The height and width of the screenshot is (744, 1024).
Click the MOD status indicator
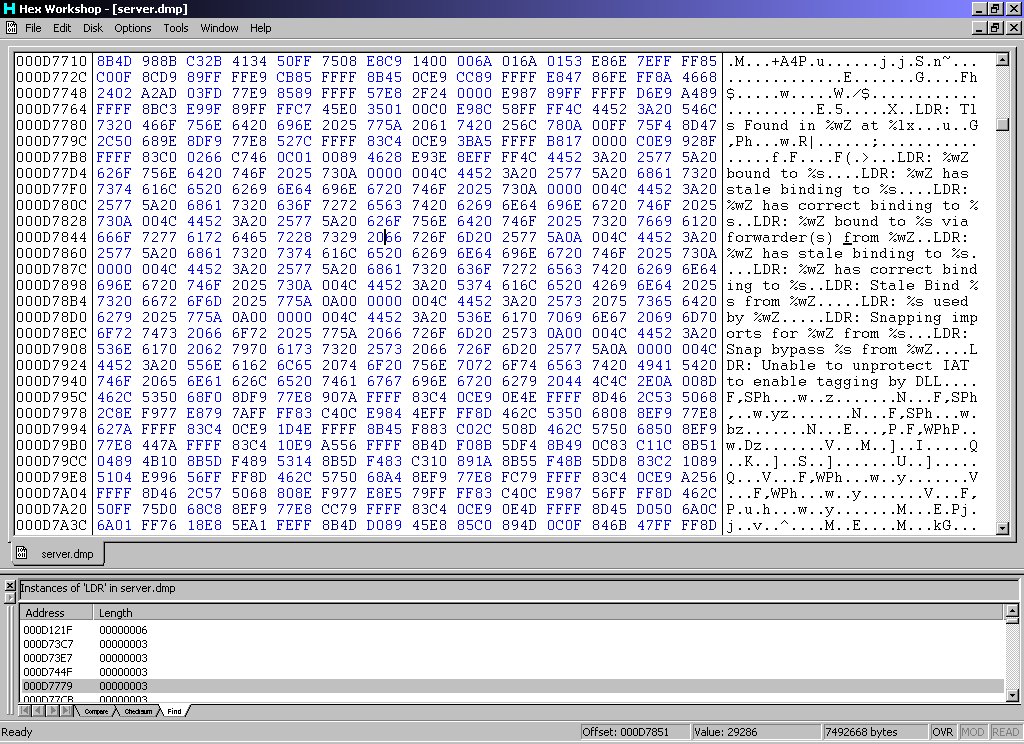click(972, 732)
